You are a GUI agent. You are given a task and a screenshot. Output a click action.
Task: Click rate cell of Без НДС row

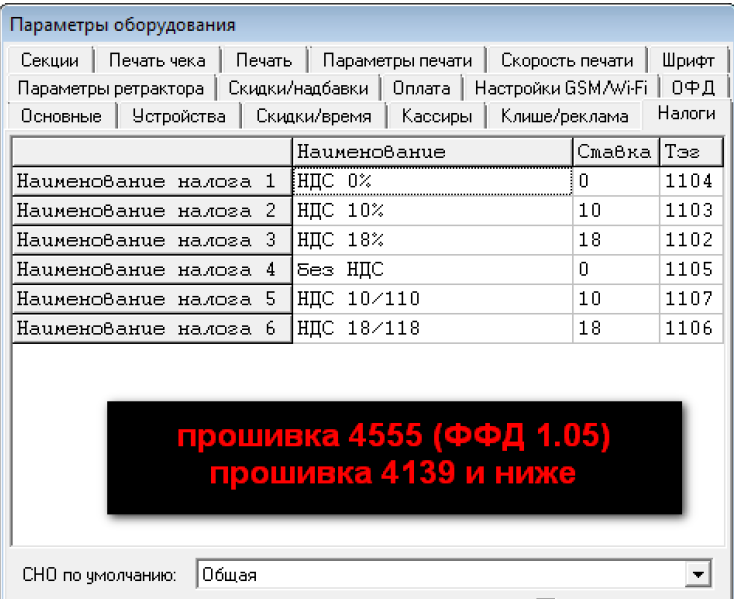616,270
